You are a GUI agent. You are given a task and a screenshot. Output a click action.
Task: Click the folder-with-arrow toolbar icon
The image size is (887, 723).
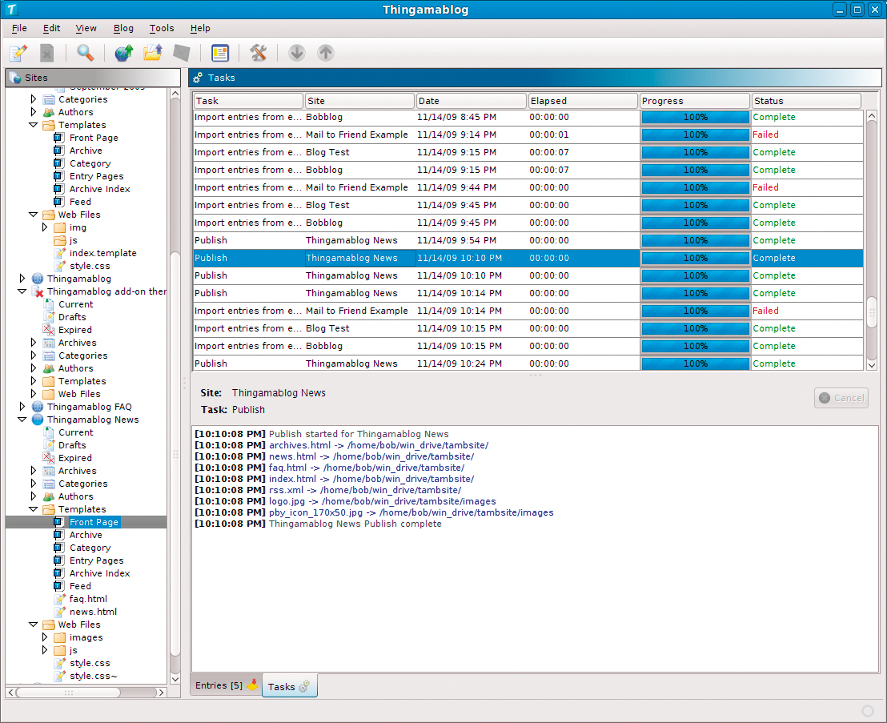(153, 53)
